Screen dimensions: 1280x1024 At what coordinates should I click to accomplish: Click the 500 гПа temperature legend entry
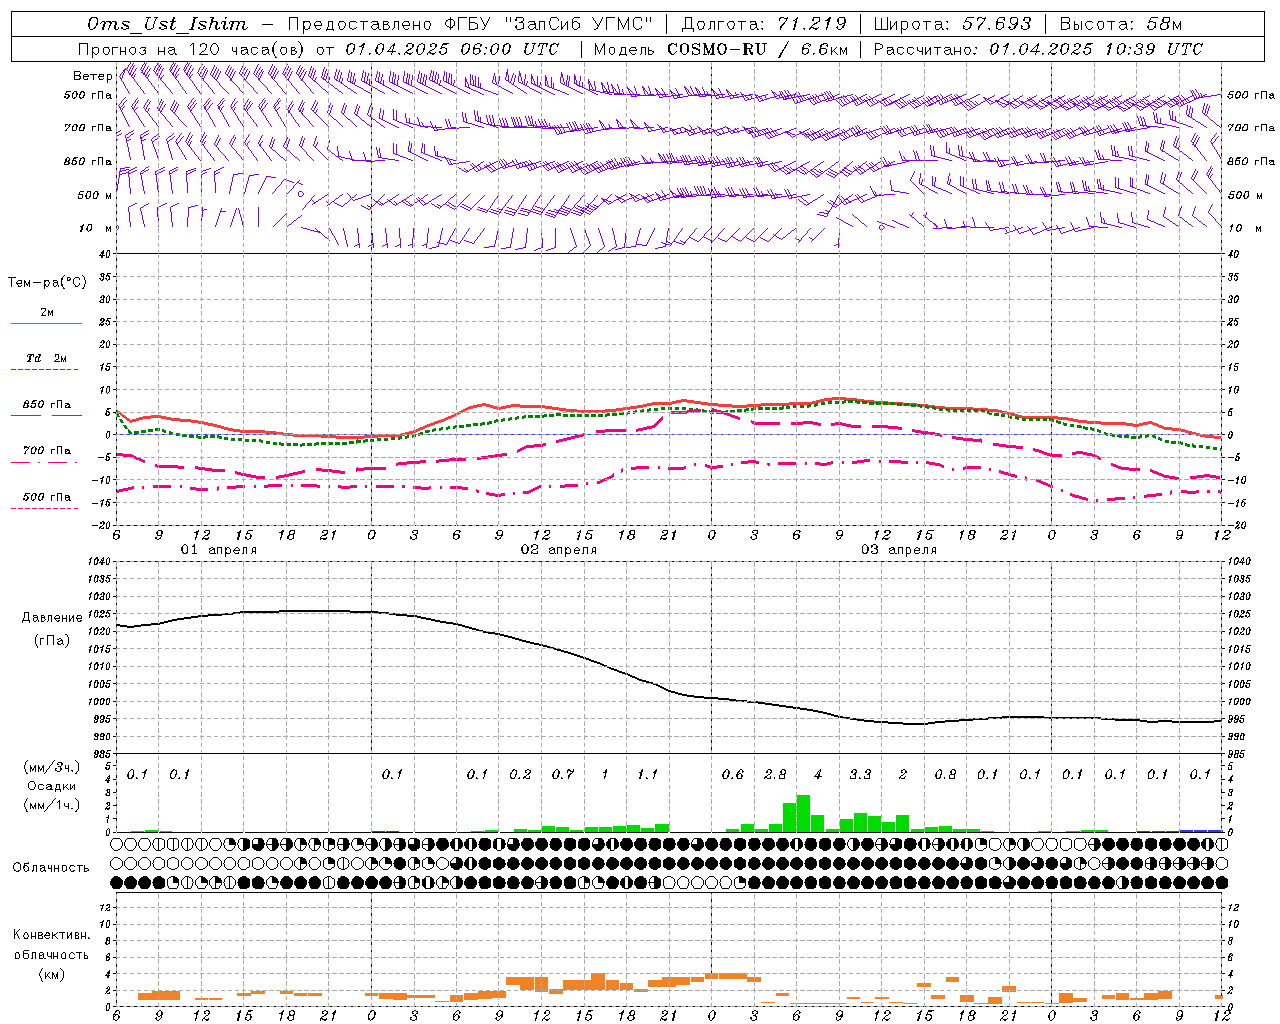click(47, 496)
